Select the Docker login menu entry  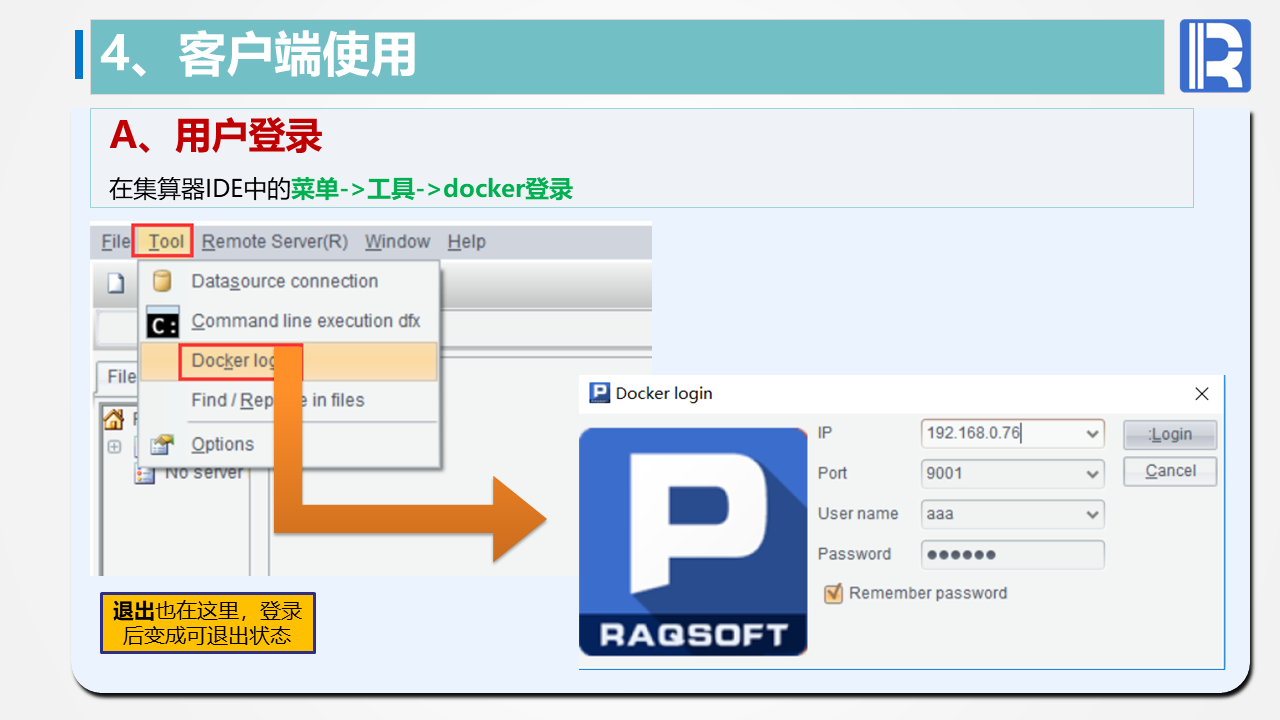289,361
